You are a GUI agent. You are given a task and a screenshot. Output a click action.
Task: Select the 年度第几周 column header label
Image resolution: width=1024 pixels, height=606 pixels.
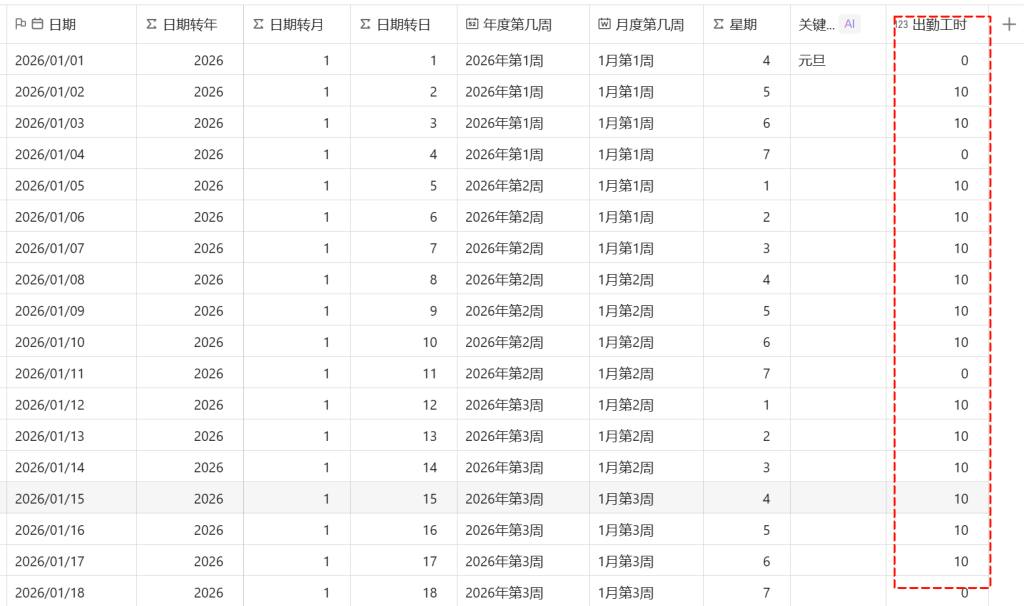click(517, 25)
